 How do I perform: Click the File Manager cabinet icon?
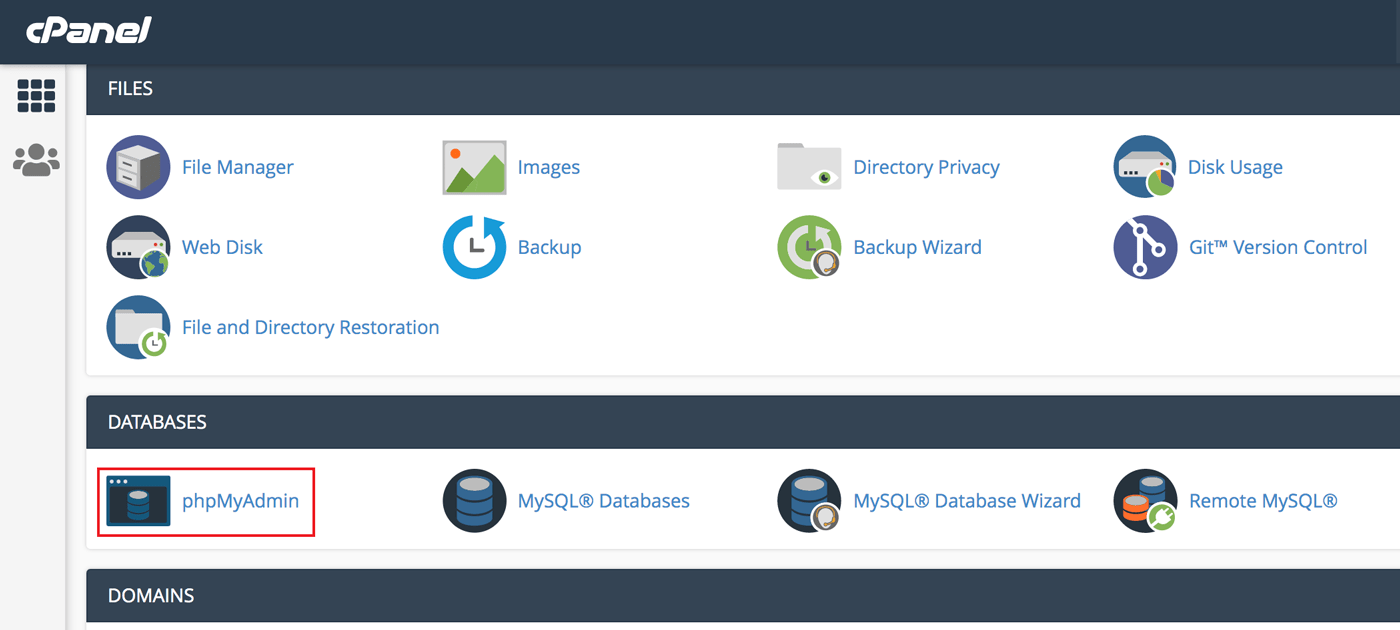pyautogui.click(x=138, y=167)
